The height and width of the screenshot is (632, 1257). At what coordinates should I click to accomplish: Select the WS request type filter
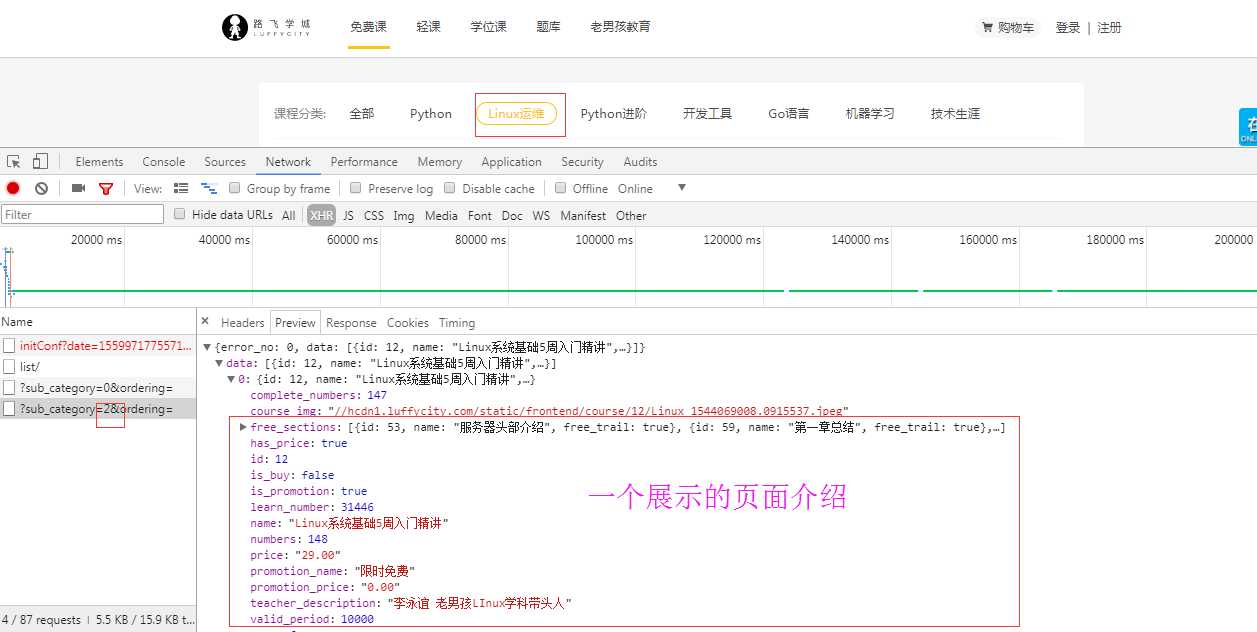point(541,215)
